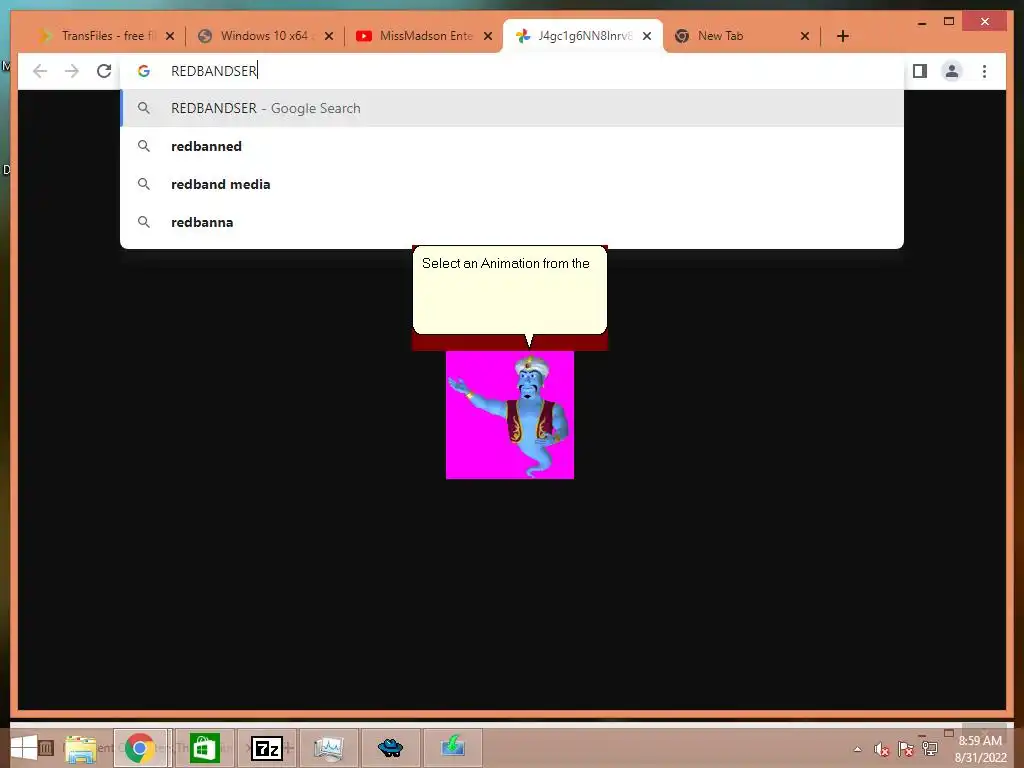The height and width of the screenshot is (768, 1024).
Task: Close the J4gc1g6NN8Inrv tab
Action: tap(647, 36)
